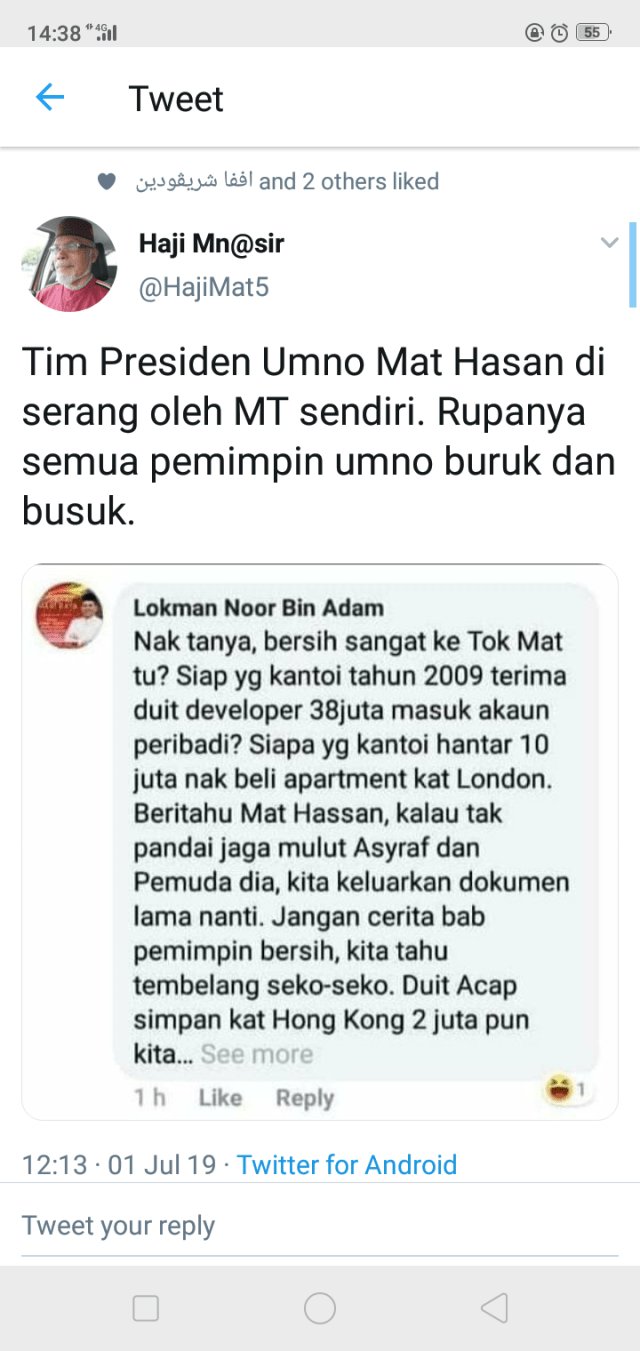The width and height of the screenshot is (640, 1351).
Task: Tap the battery indicator in status bar
Action: click(593, 32)
